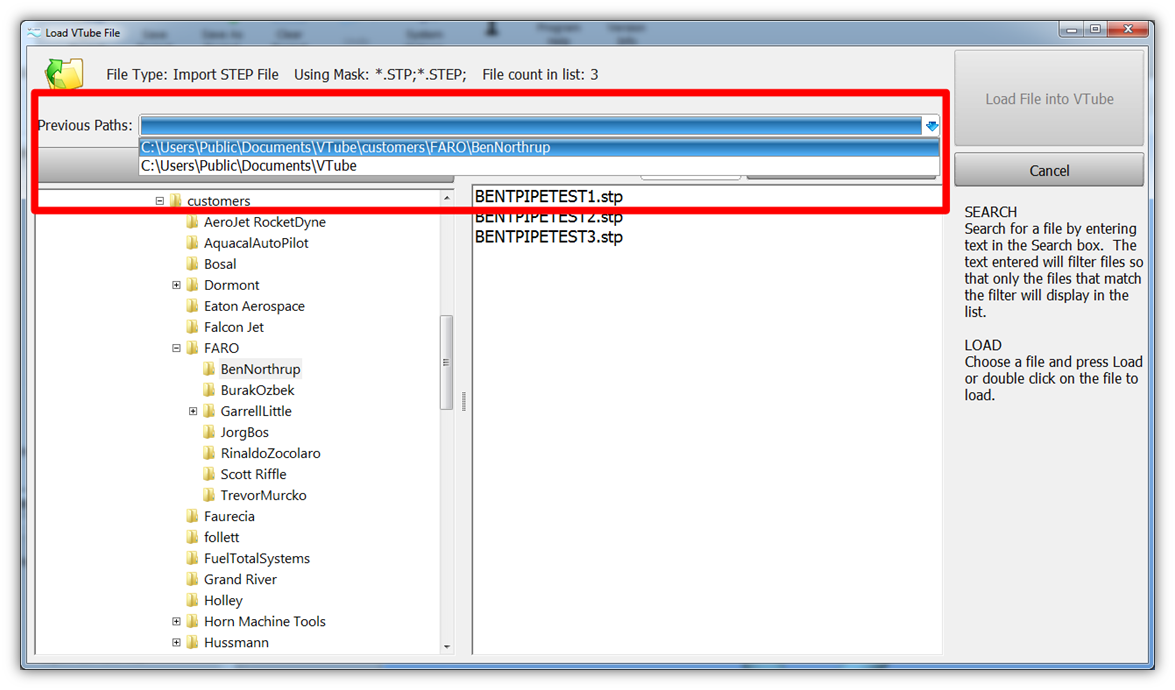Expand the GarrellLittle folder node
This screenshot has height=690, width=1175.
[x=193, y=412]
